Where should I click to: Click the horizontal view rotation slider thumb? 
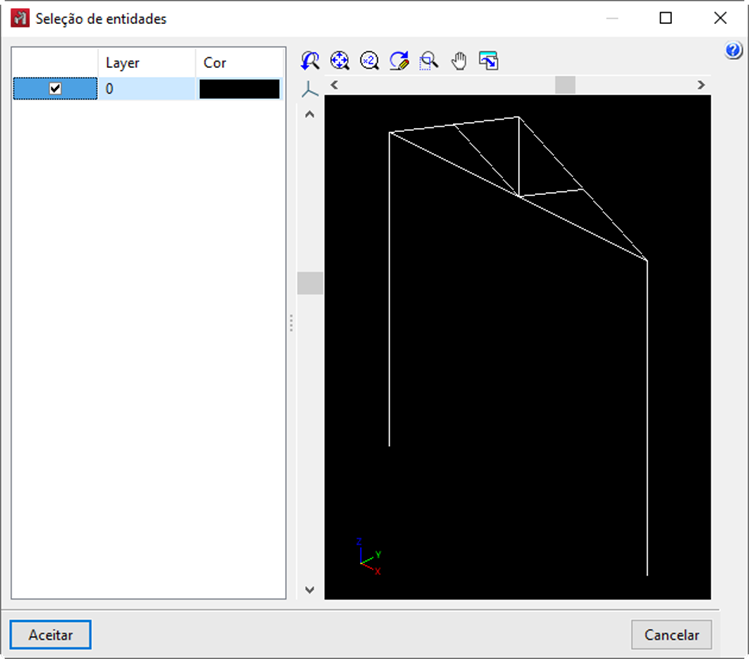[x=565, y=85]
